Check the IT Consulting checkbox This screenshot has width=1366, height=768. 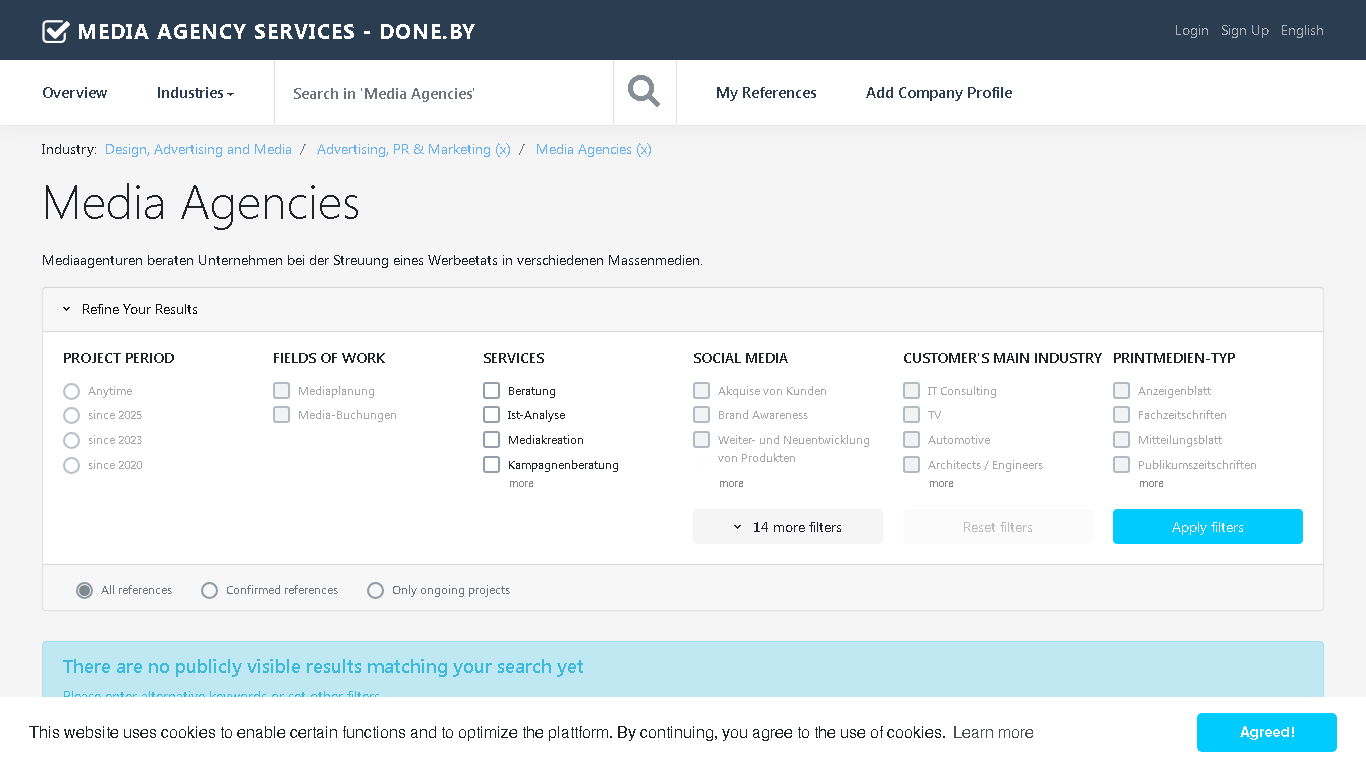[x=911, y=390]
